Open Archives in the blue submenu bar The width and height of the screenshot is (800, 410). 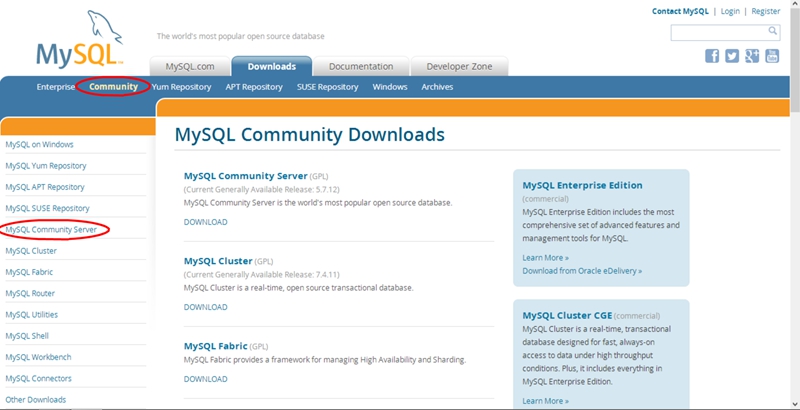[x=437, y=87]
